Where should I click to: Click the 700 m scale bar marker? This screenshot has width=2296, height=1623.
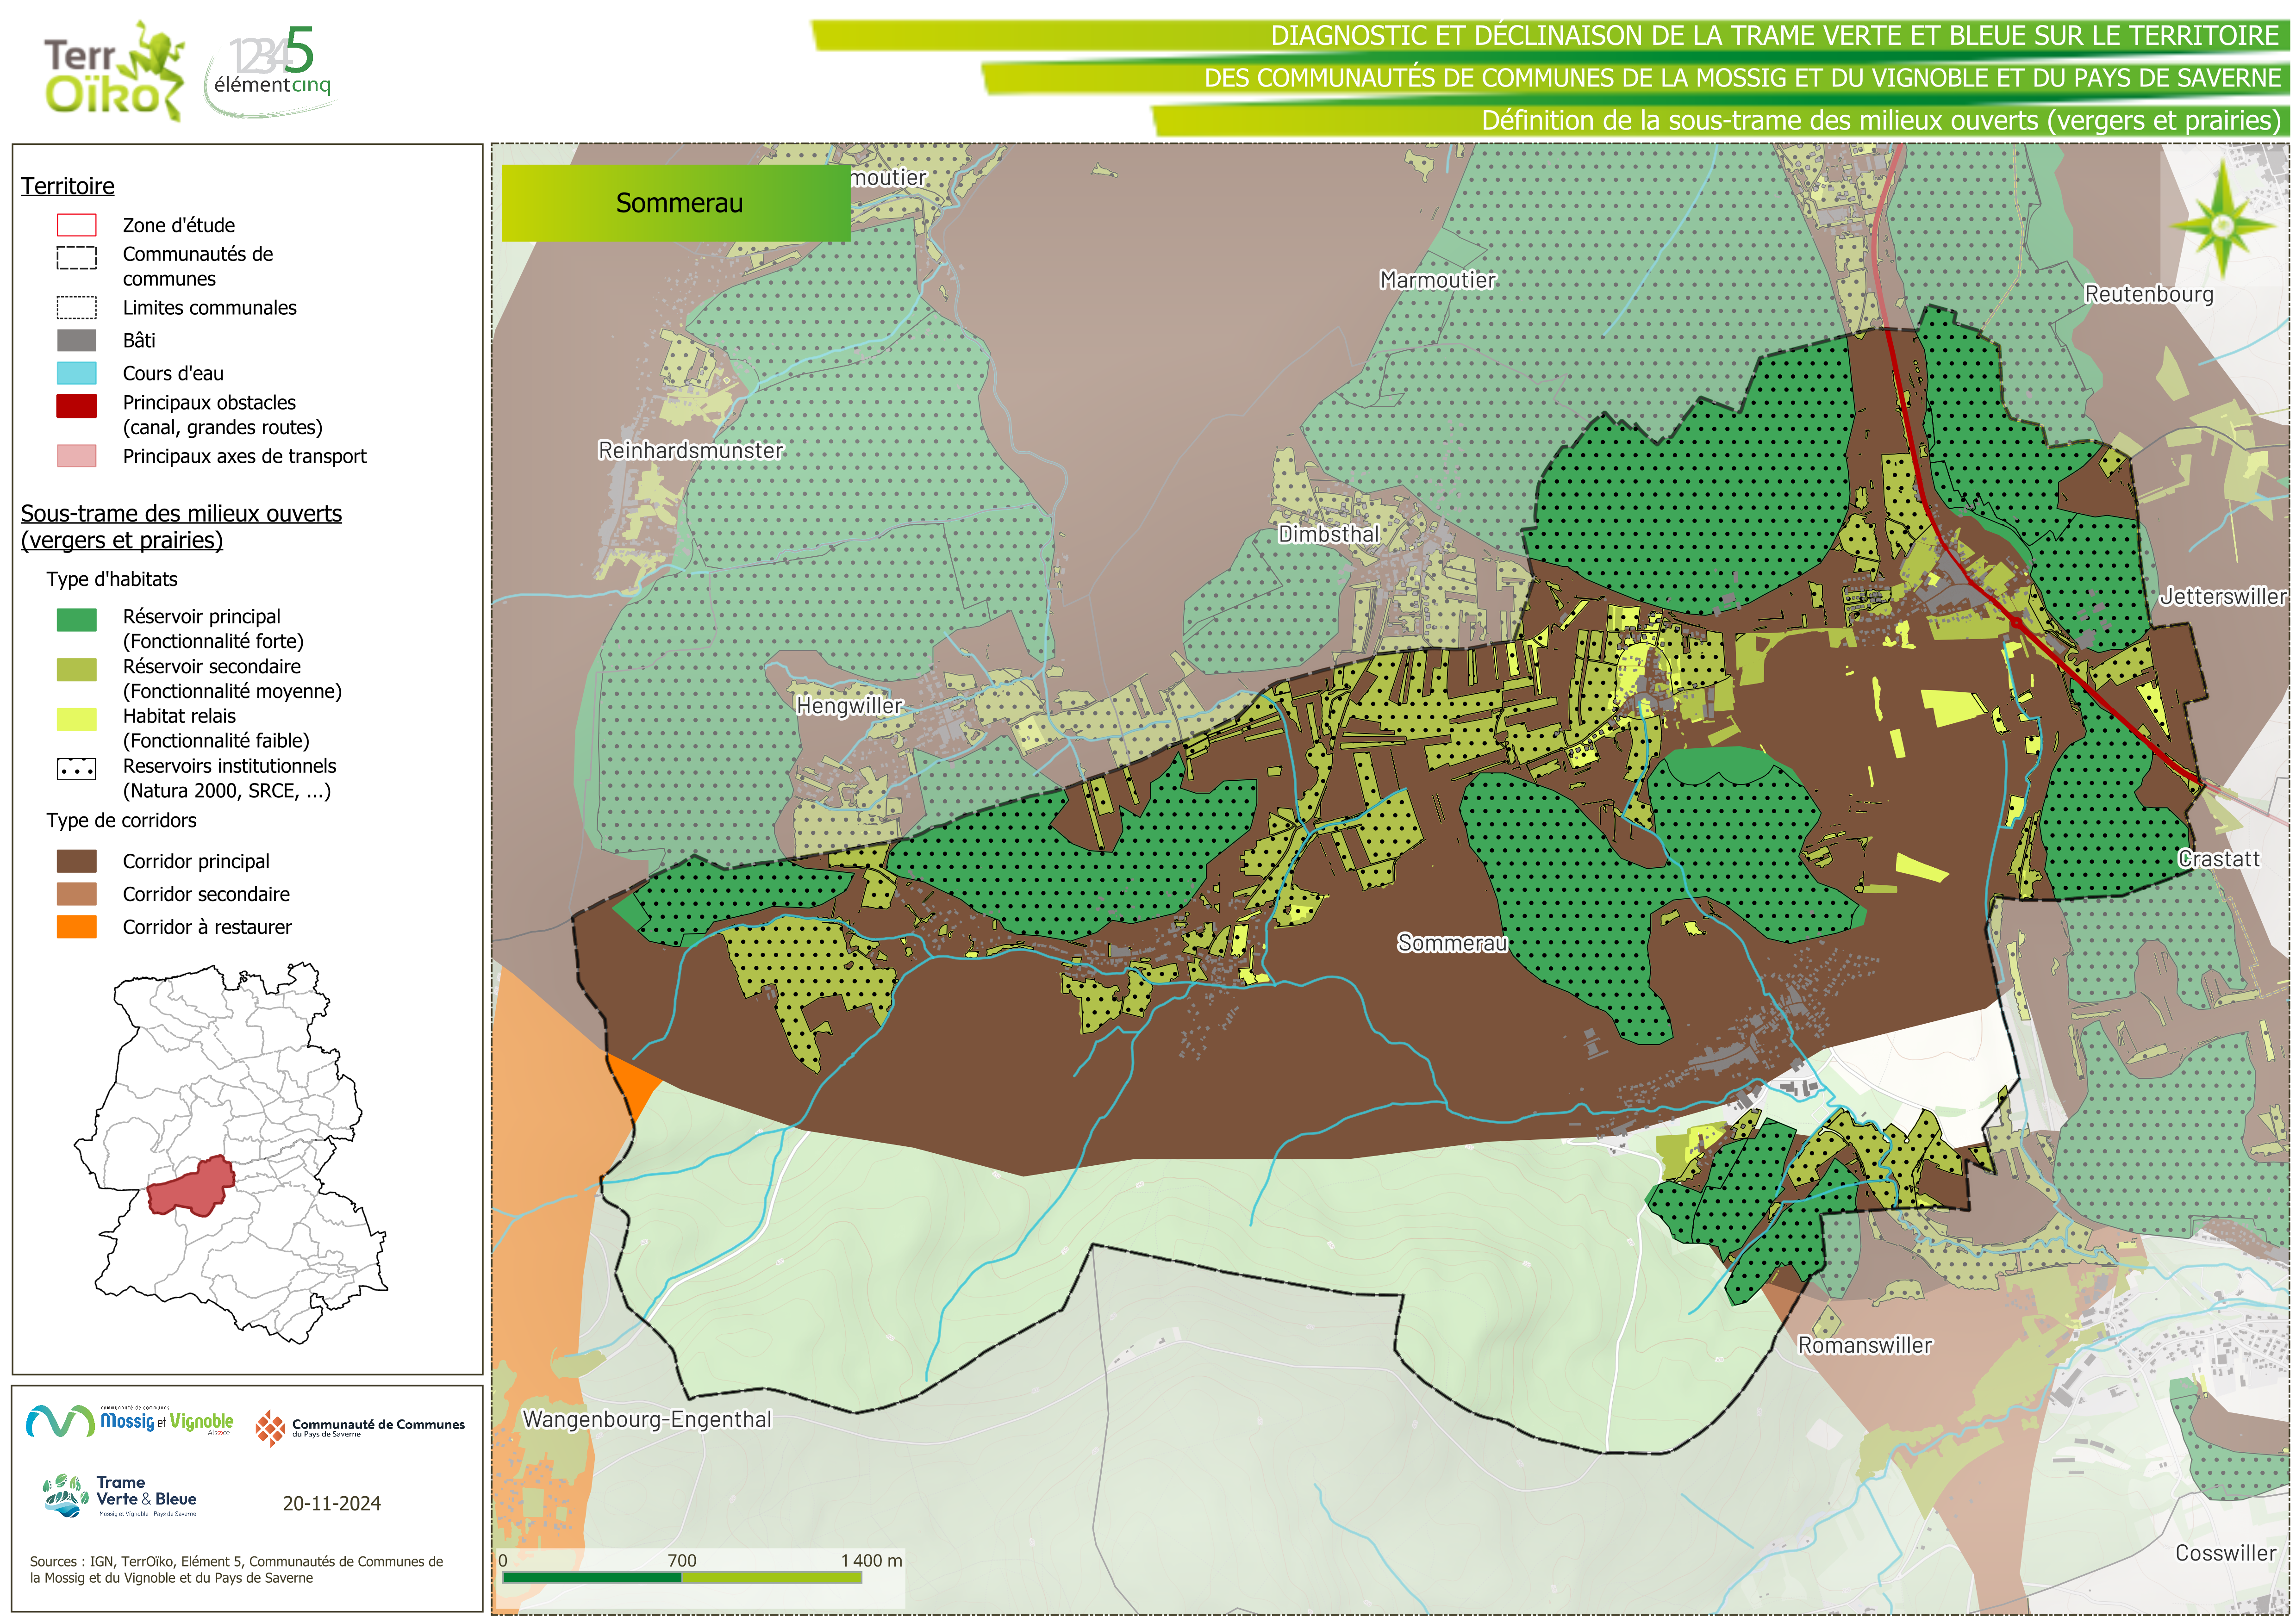tap(682, 1561)
